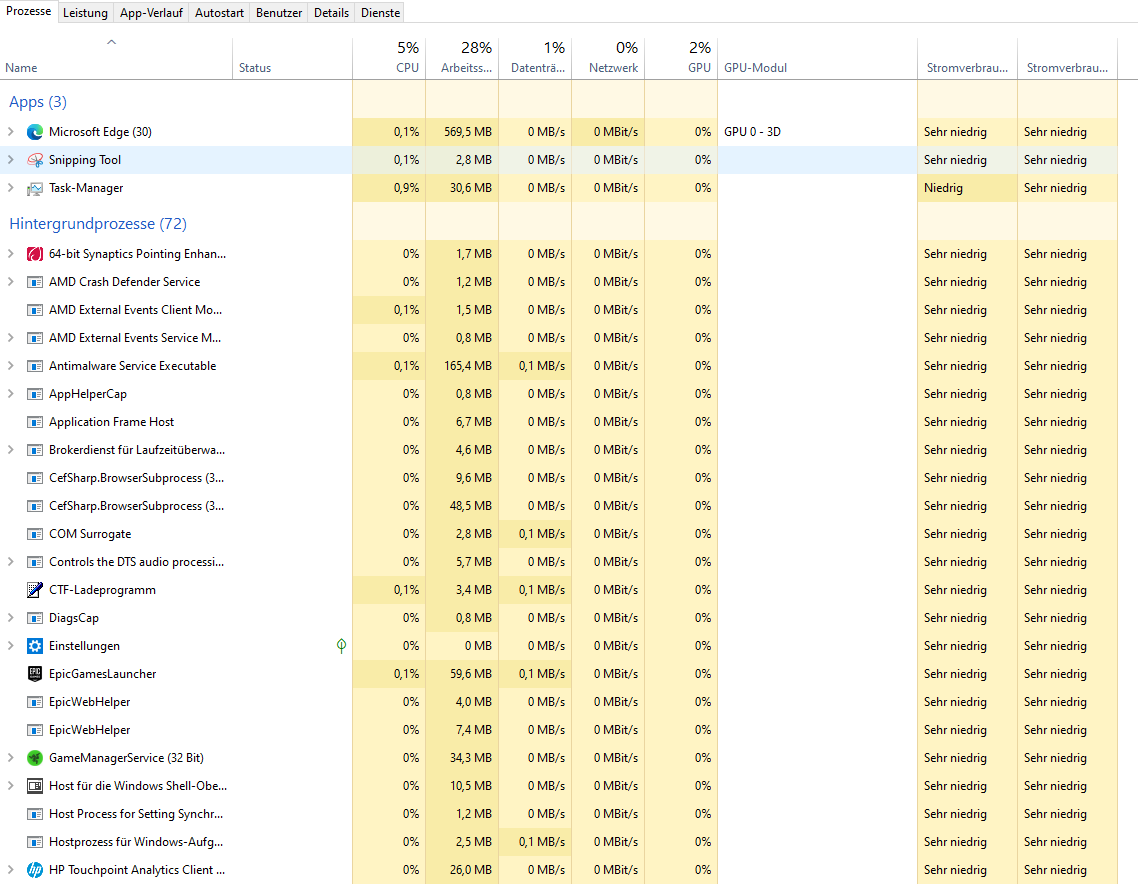Click the AppHelperCap process icon
The width and height of the screenshot is (1138, 884).
35,394
